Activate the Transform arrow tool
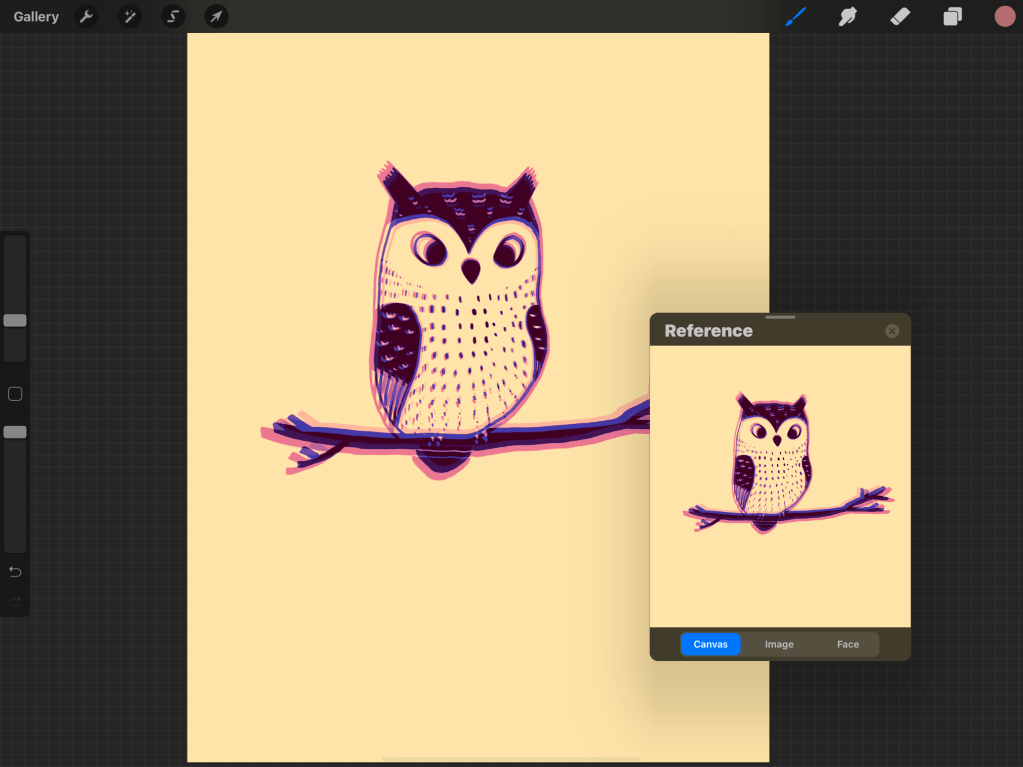1023x767 pixels. pos(216,17)
